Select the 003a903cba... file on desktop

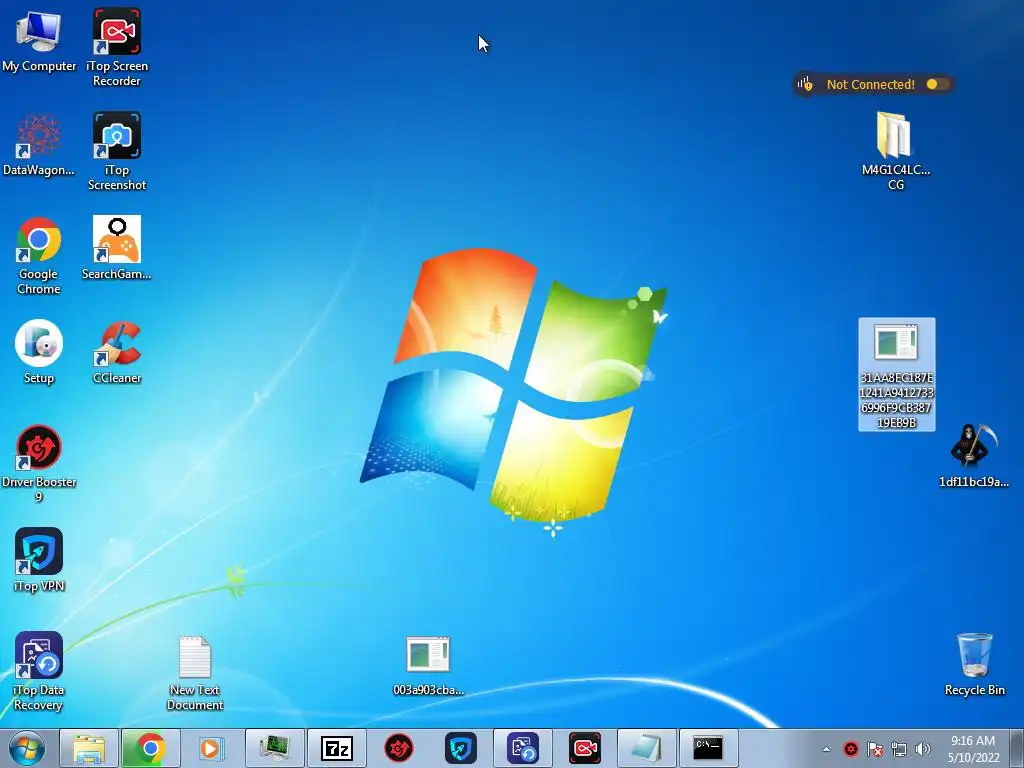point(428,665)
